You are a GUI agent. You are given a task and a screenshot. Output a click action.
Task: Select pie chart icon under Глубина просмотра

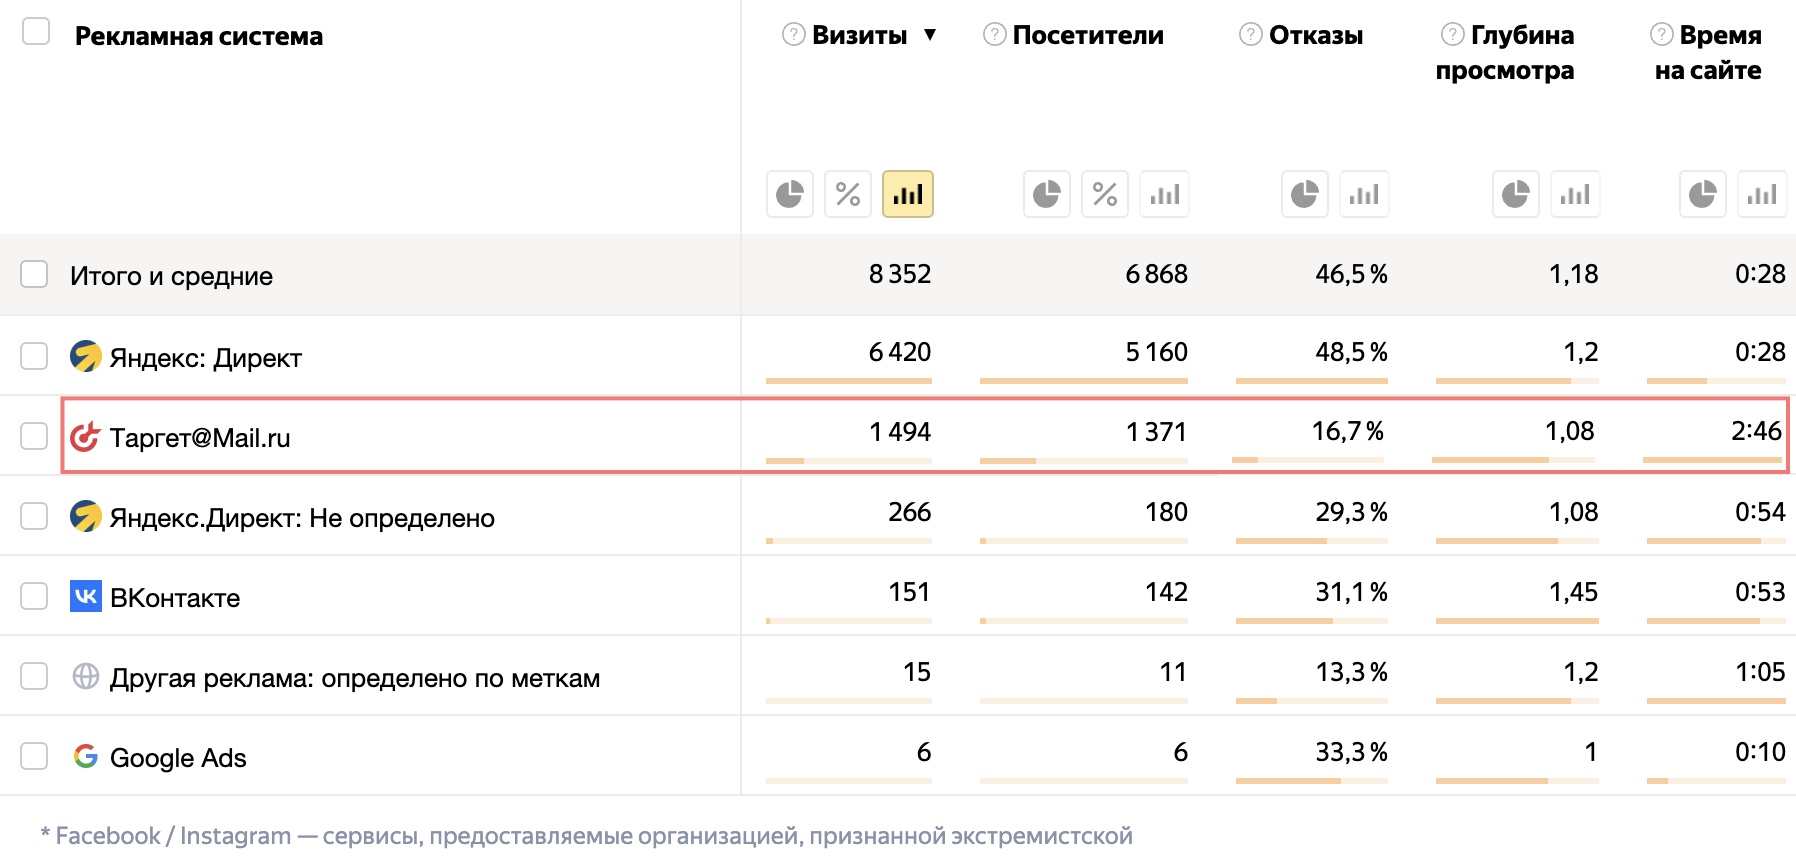[x=1516, y=194]
